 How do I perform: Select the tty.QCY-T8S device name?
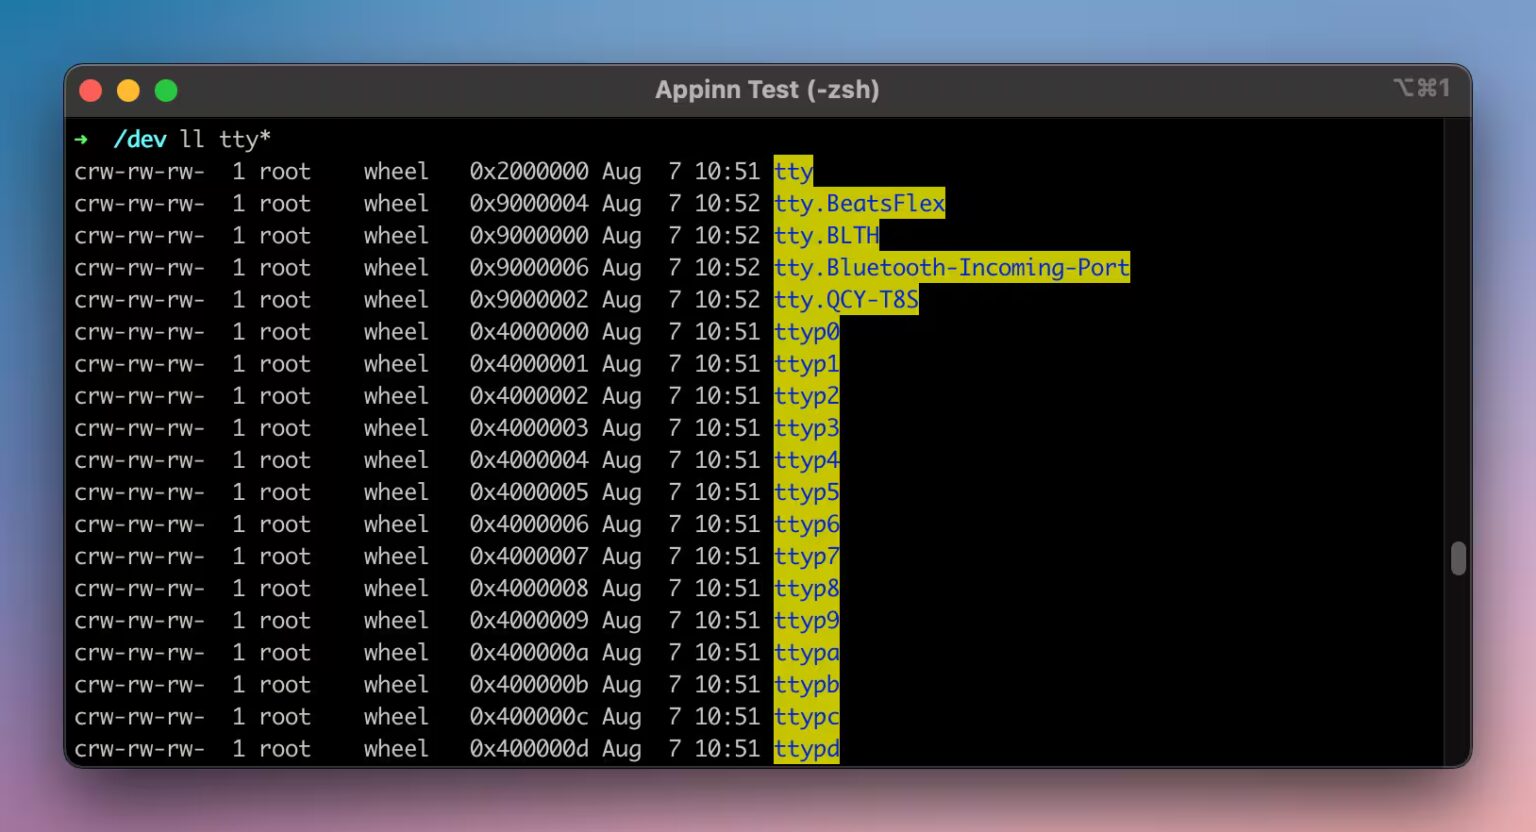tap(845, 299)
